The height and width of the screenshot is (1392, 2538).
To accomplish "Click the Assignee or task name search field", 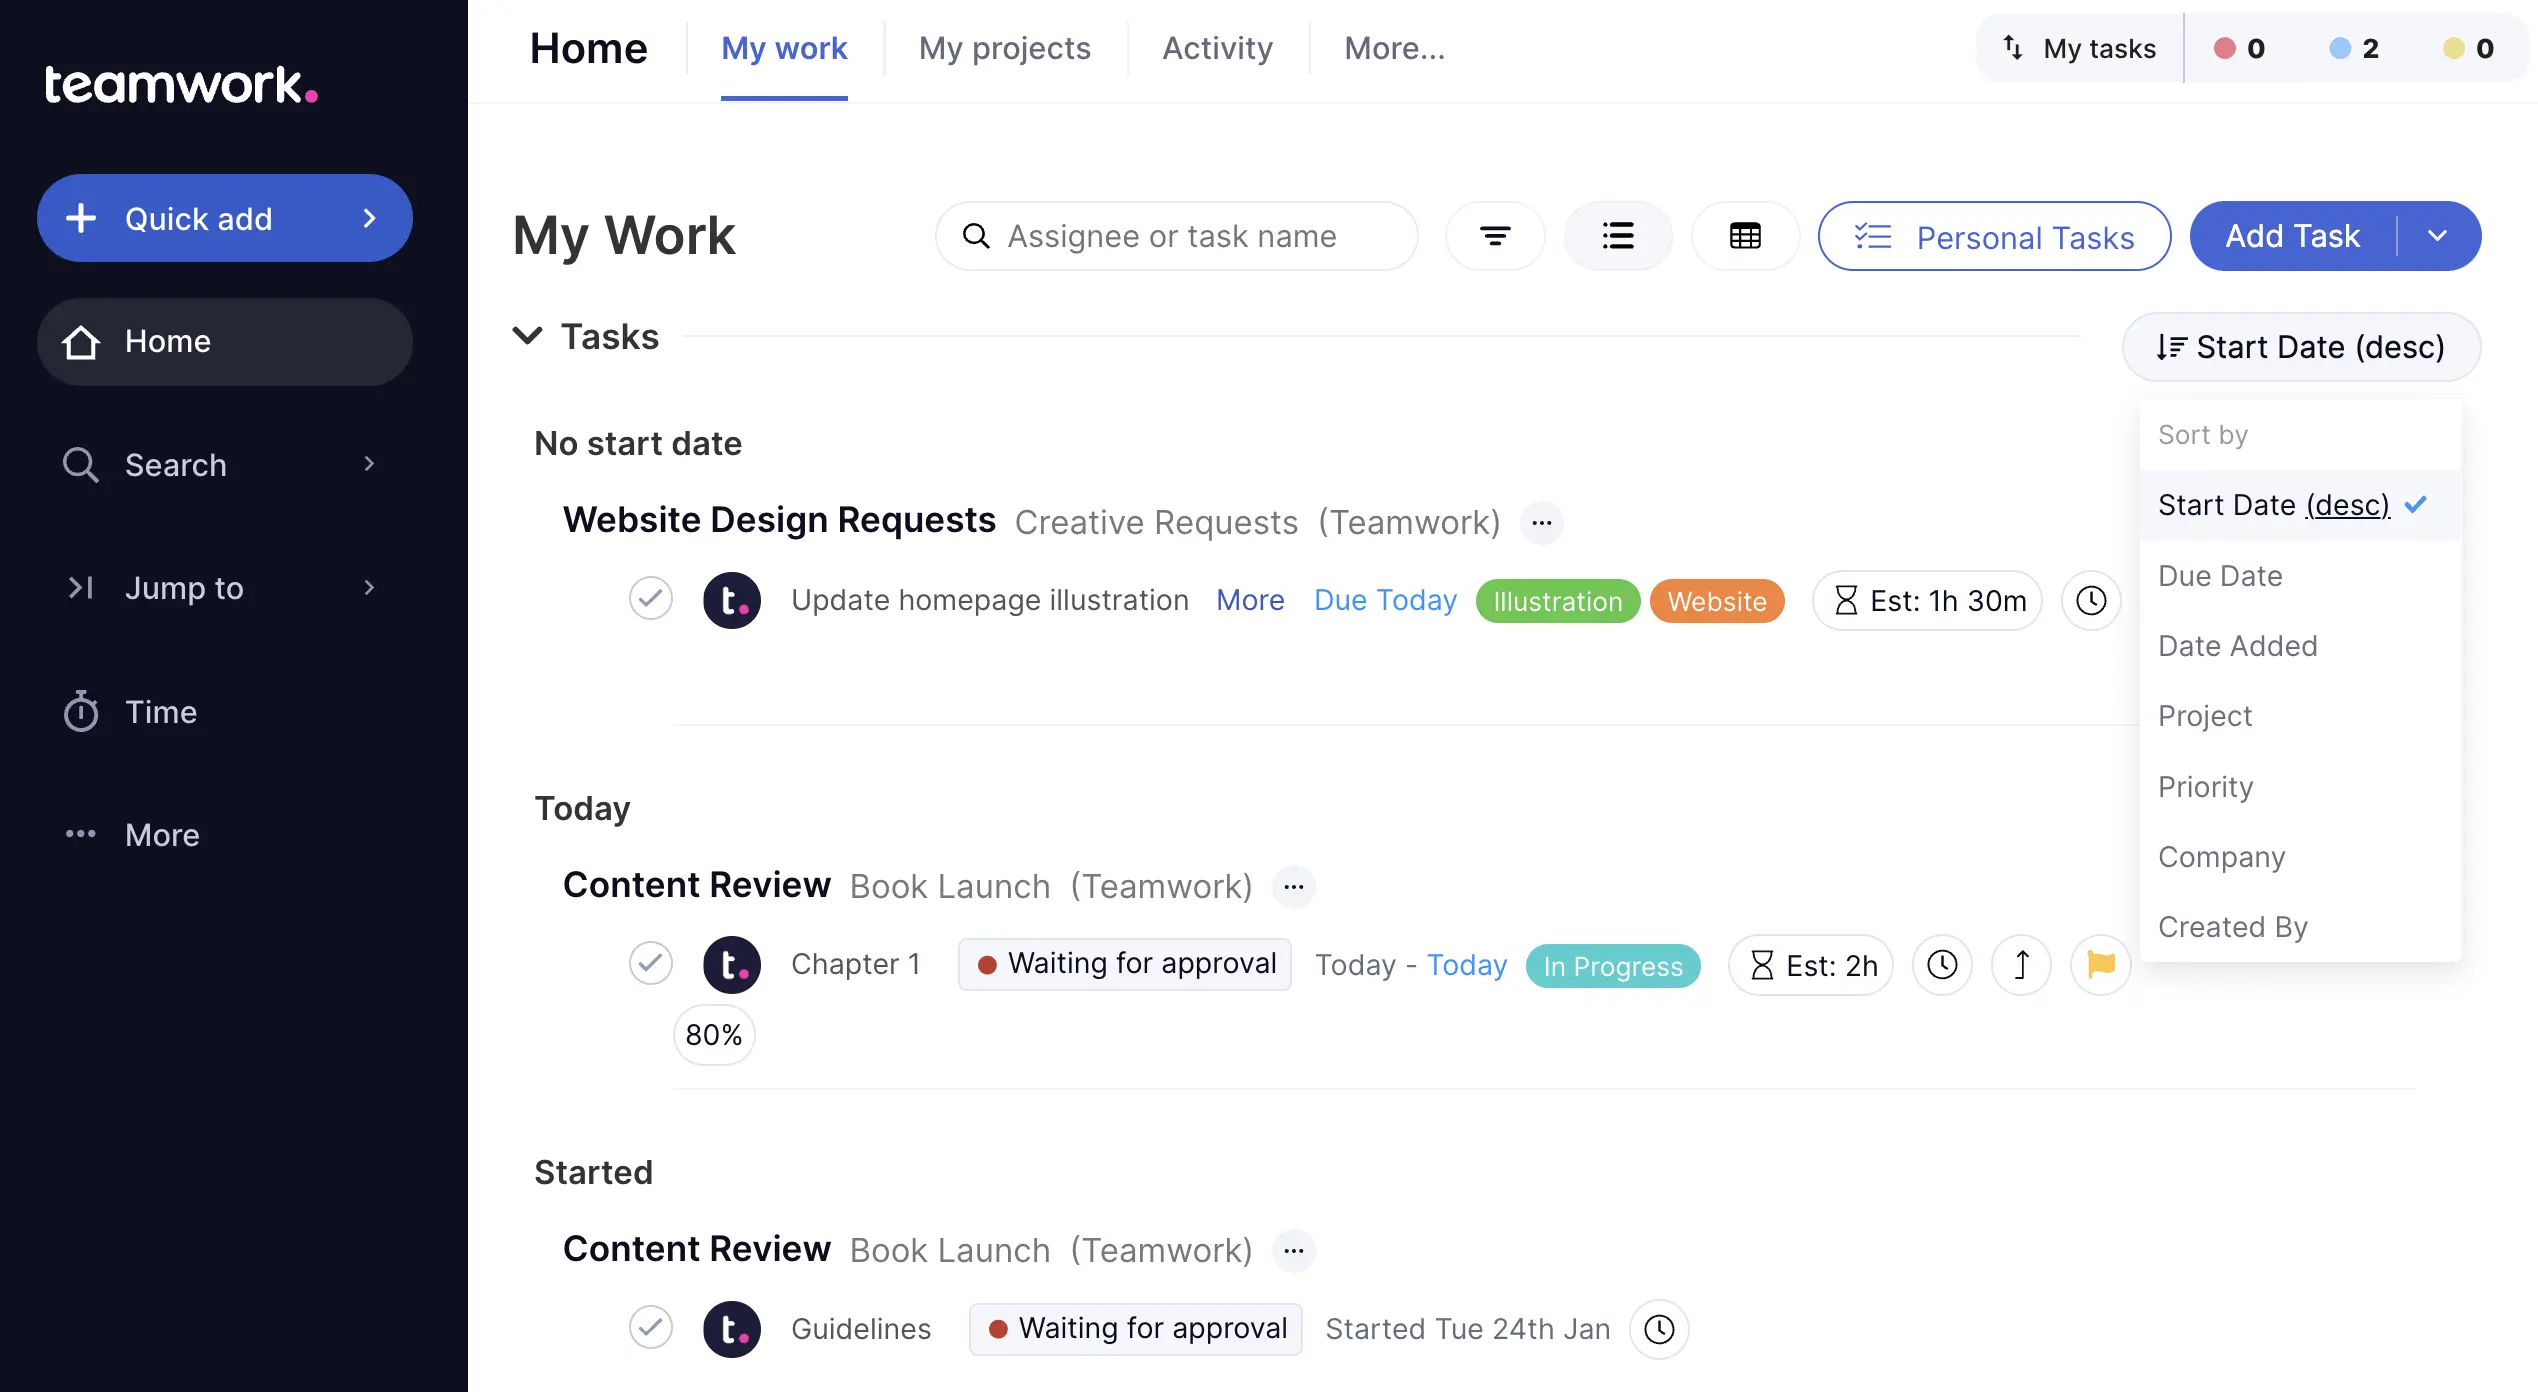I will point(1176,236).
